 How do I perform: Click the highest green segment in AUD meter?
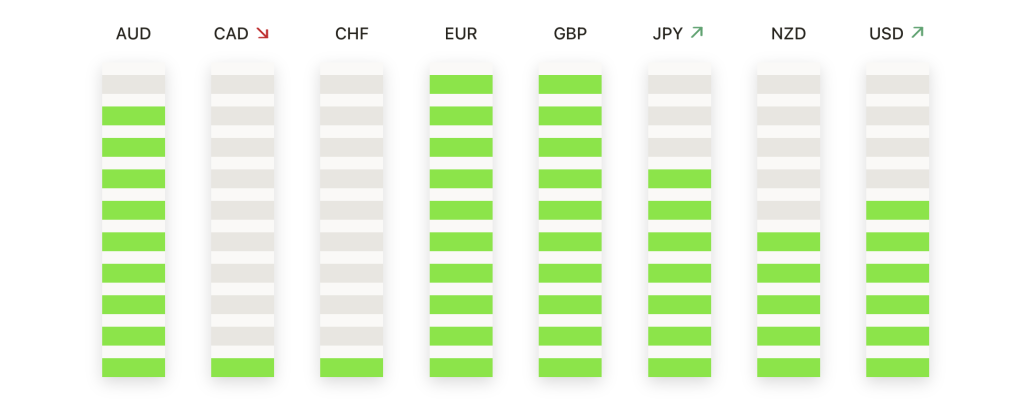click(x=133, y=116)
